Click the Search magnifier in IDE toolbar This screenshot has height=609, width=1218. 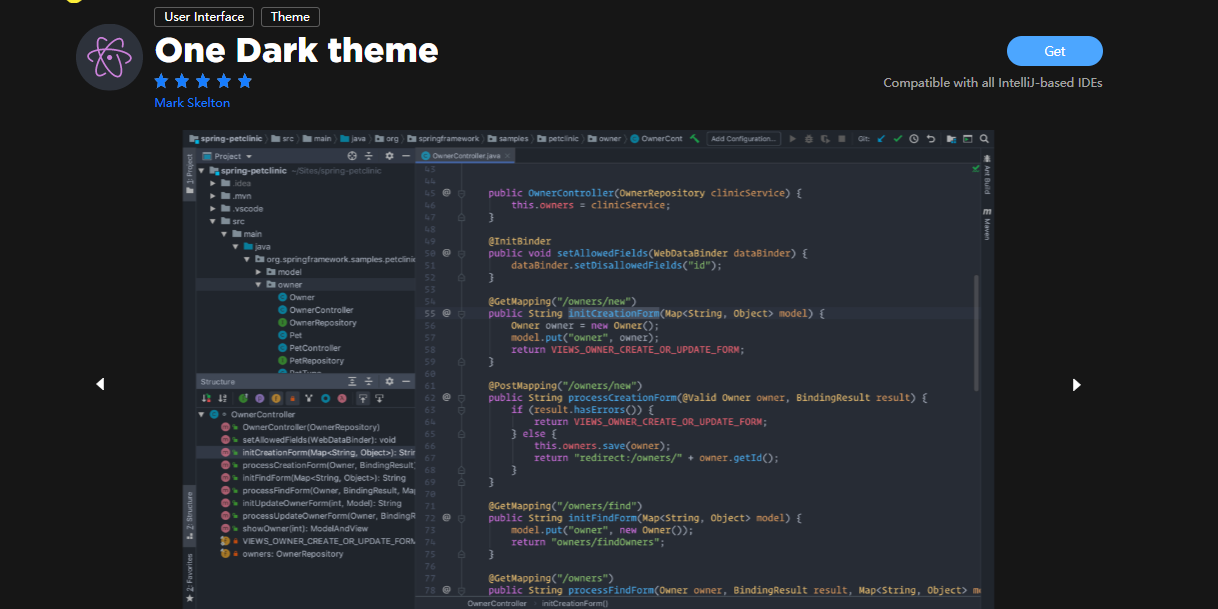coord(984,139)
